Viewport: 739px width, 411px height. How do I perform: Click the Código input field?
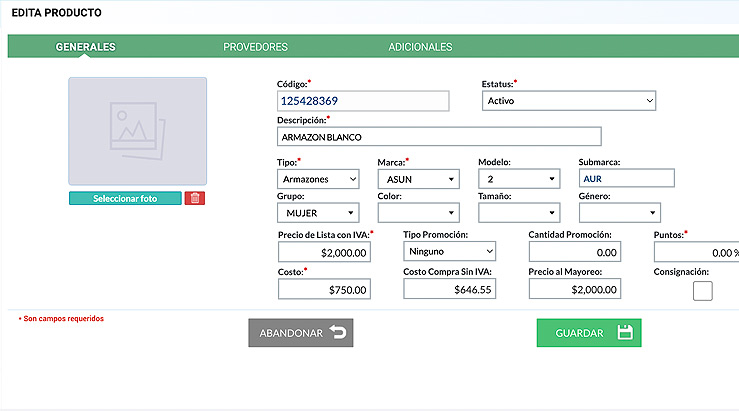[363, 101]
